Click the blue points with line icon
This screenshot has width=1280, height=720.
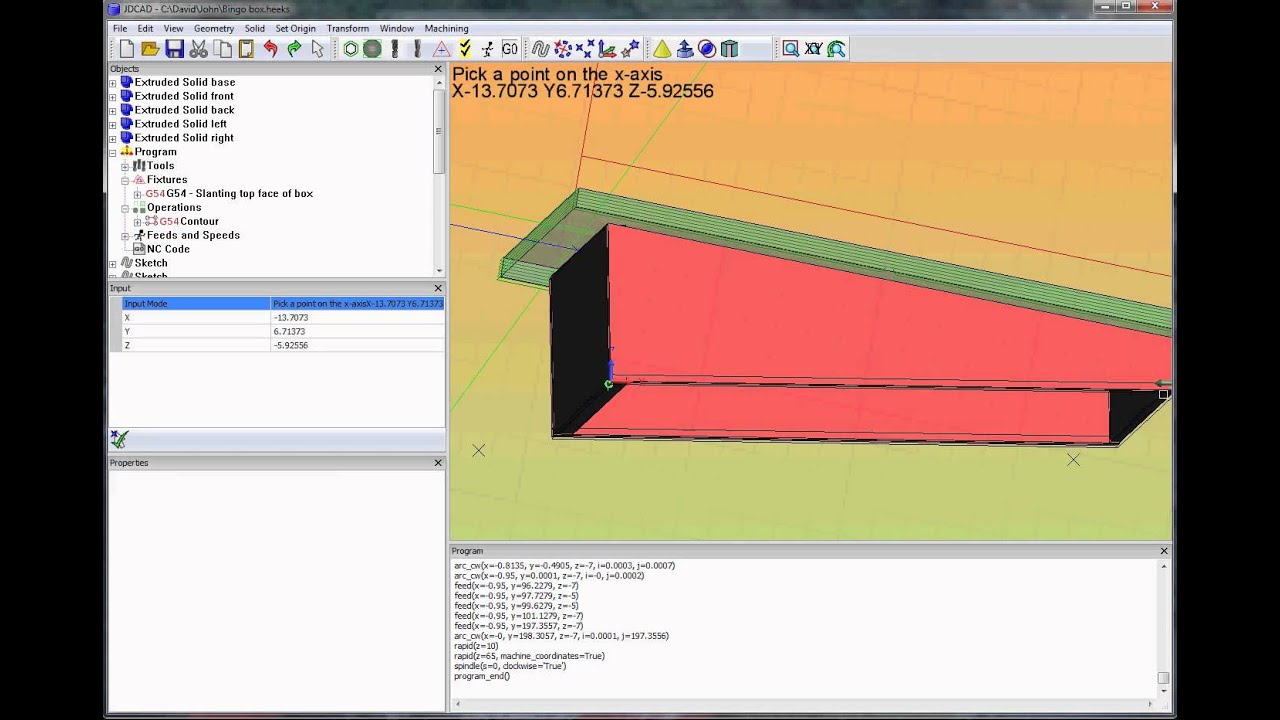[585, 48]
